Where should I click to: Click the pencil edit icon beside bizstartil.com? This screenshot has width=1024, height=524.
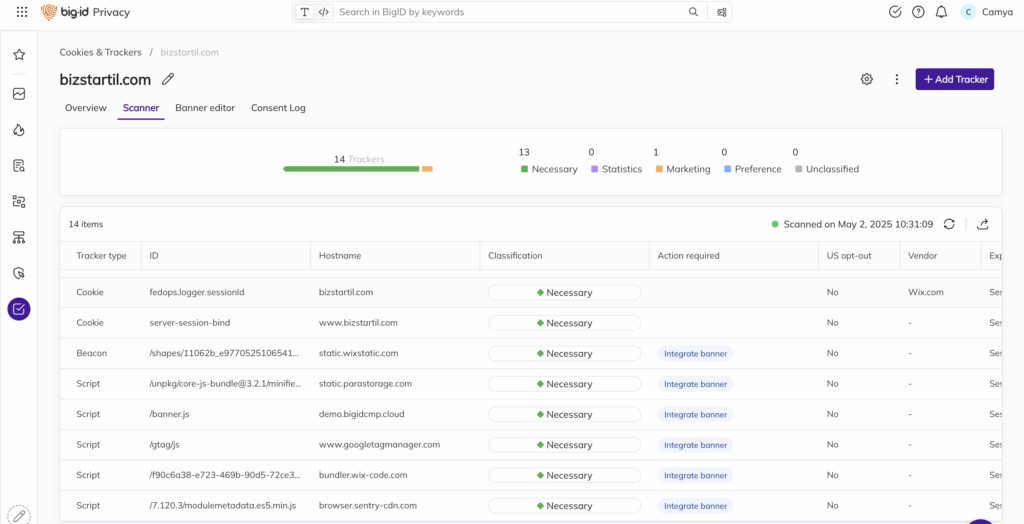pyautogui.click(x=168, y=79)
